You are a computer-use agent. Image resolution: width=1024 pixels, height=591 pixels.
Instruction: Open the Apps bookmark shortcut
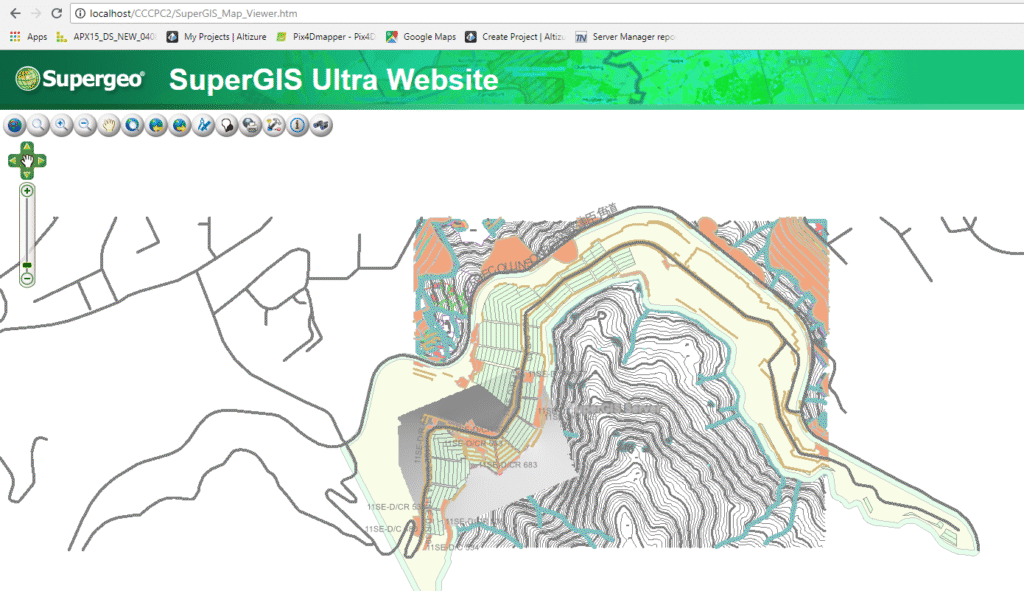click(28, 37)
